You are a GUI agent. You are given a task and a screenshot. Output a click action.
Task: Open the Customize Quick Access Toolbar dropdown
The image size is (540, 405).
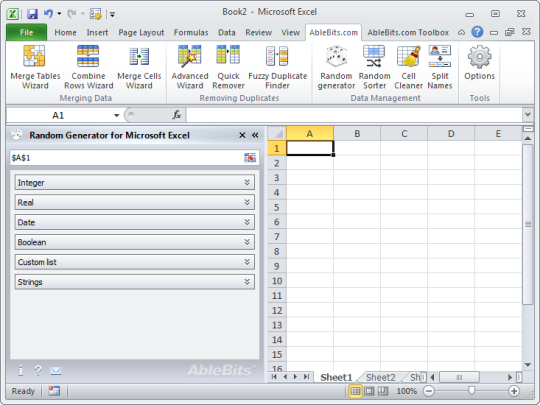[112, 14]
